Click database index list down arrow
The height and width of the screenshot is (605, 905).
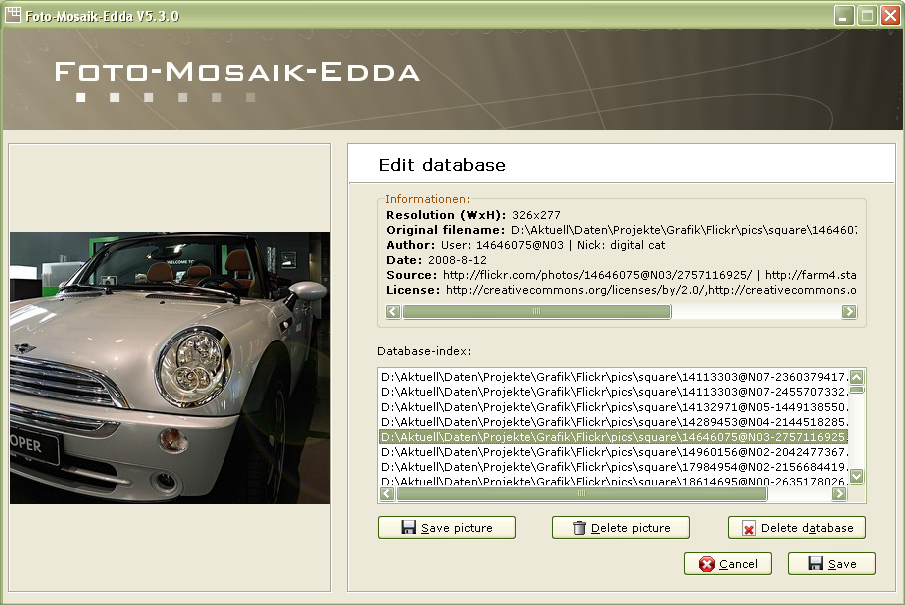click(x=857, y=476)
